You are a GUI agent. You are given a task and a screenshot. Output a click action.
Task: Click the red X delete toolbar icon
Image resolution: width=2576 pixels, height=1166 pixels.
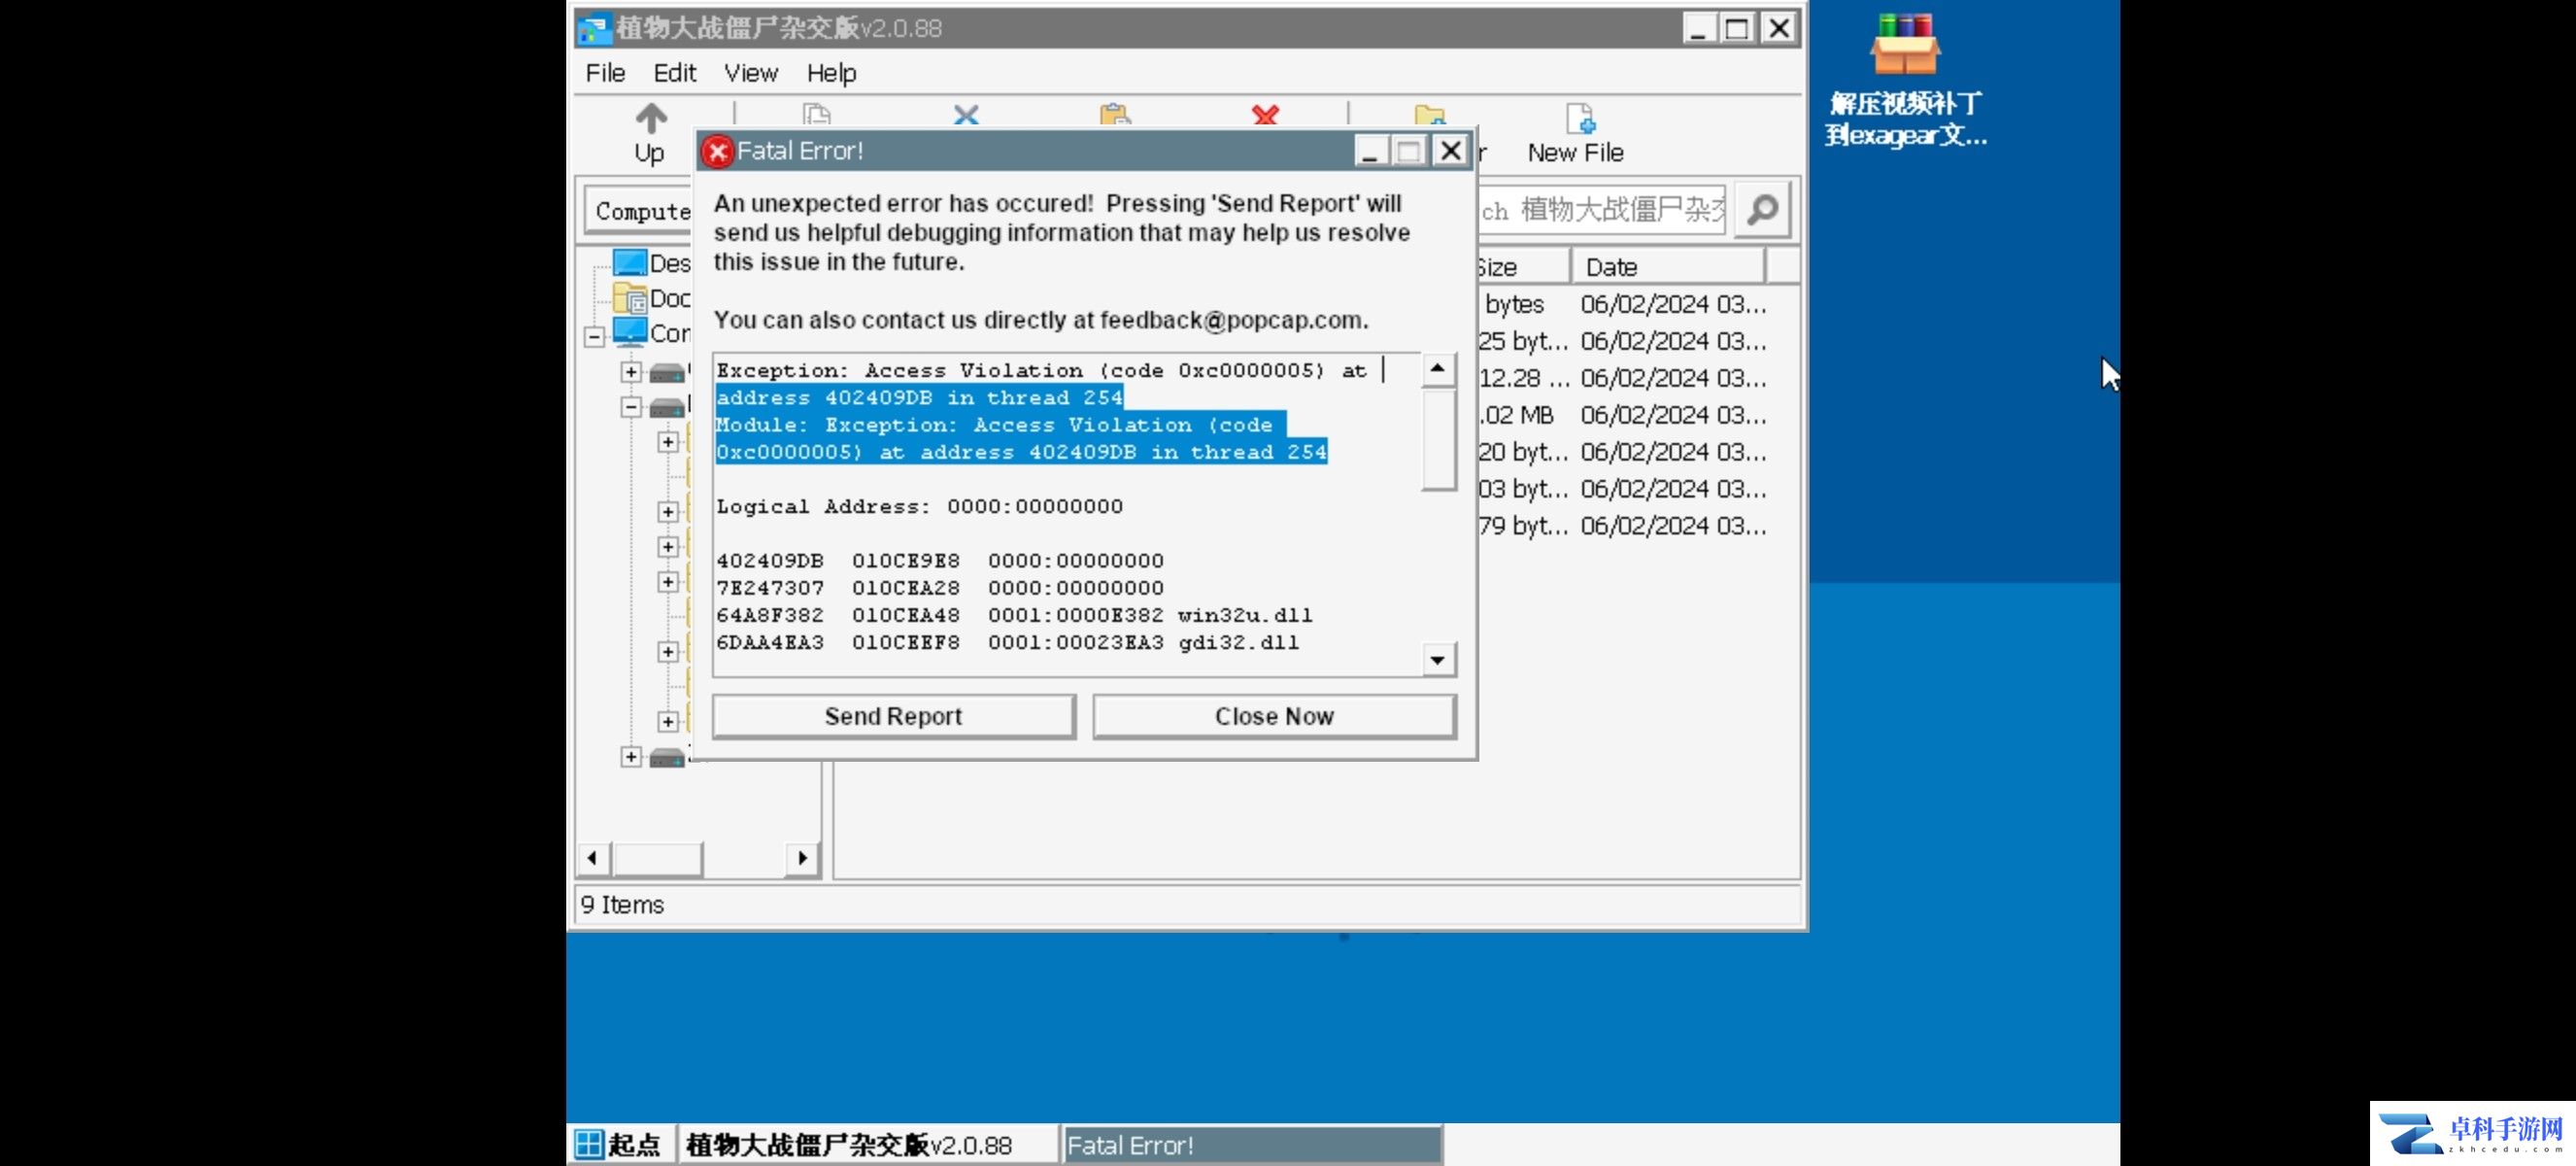(1265, 114)
